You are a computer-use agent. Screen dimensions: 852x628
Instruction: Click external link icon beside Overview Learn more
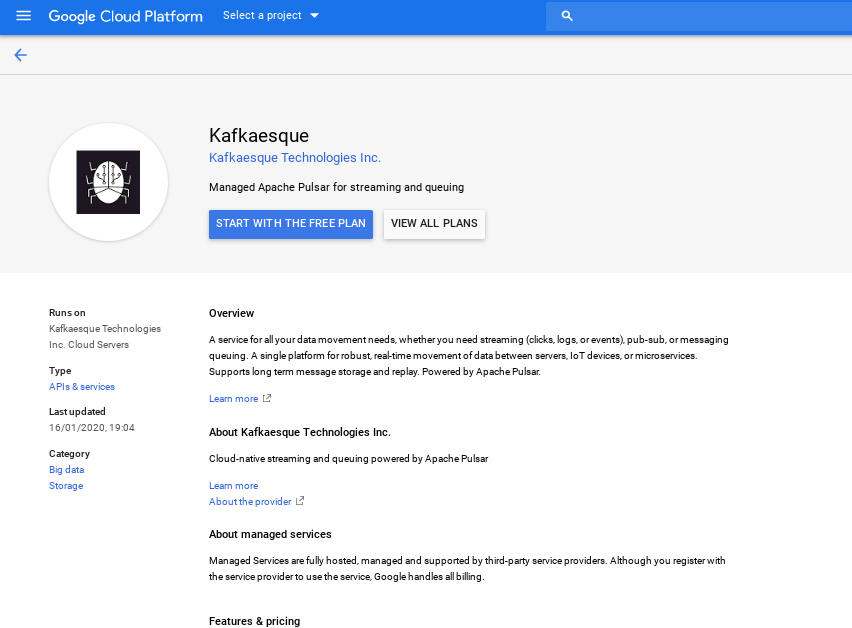[x=267, y=399]
